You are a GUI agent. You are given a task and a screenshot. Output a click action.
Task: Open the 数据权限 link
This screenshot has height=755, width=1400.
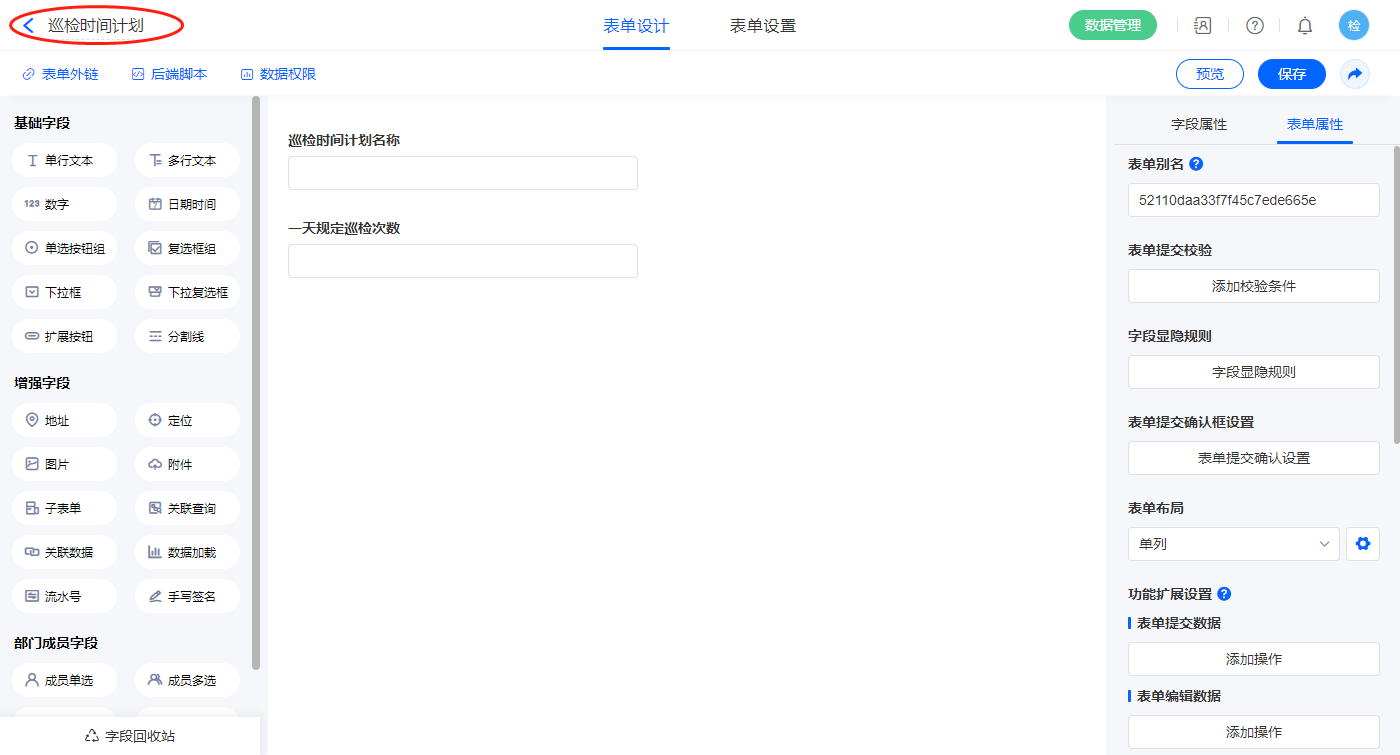278,74
